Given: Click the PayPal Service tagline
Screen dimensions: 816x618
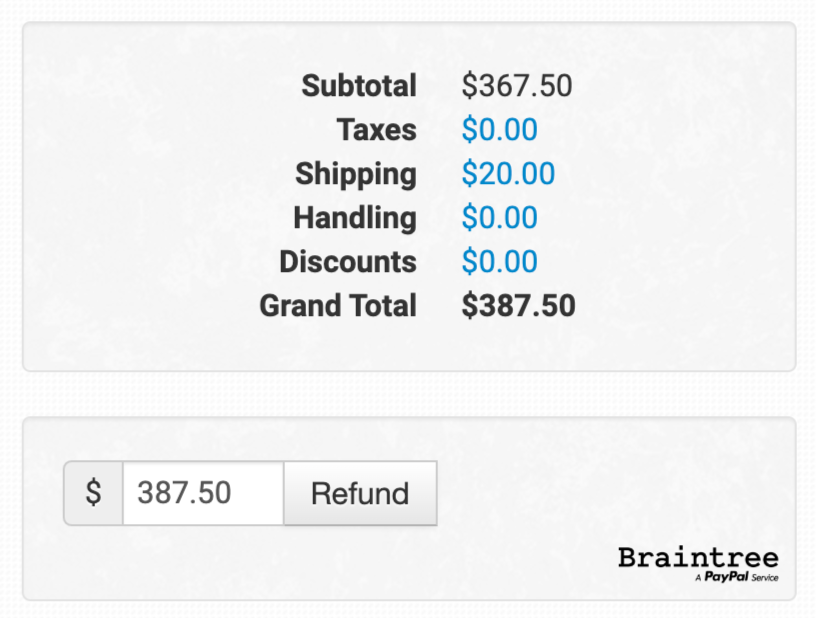Looking at the screenshot, I should (x=735, y=577).
